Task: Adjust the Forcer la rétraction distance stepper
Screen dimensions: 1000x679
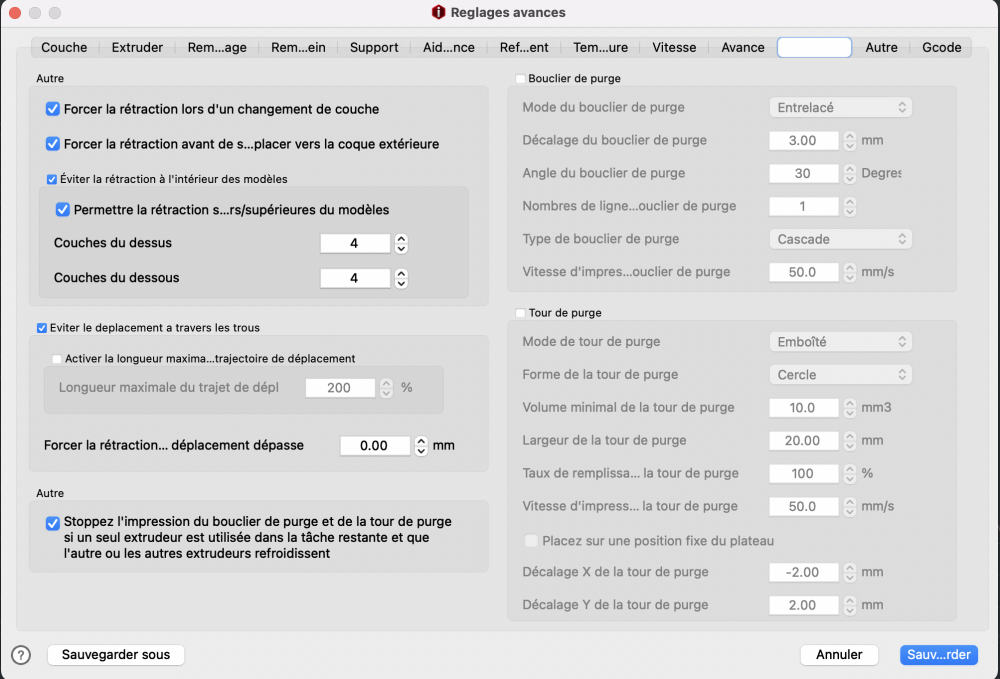Action: tap(421, 446)
